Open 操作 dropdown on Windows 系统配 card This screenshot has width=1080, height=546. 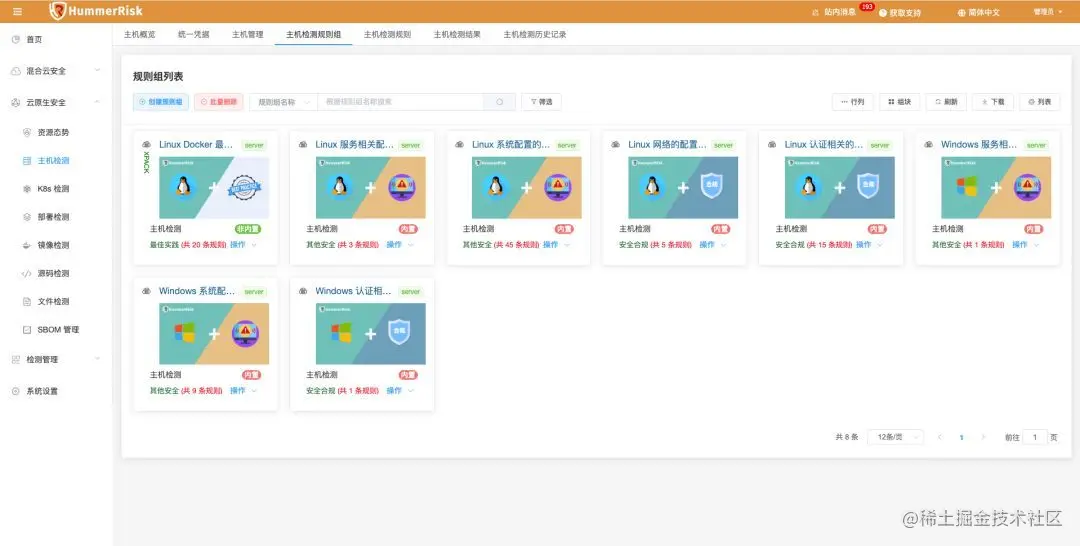pos(243,390)
